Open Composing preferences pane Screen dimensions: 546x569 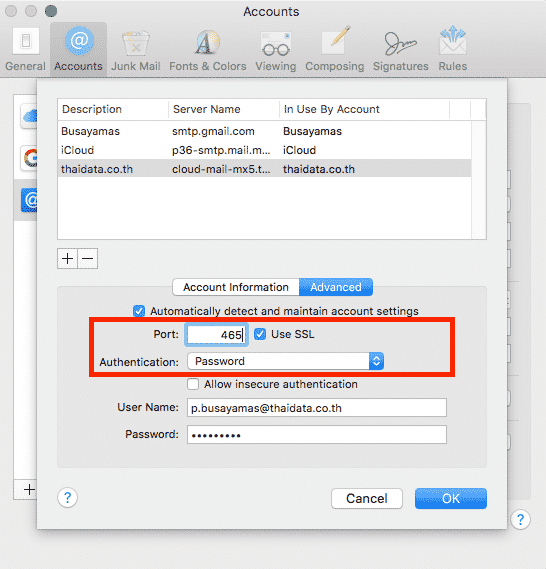click(x=334, y=50)
